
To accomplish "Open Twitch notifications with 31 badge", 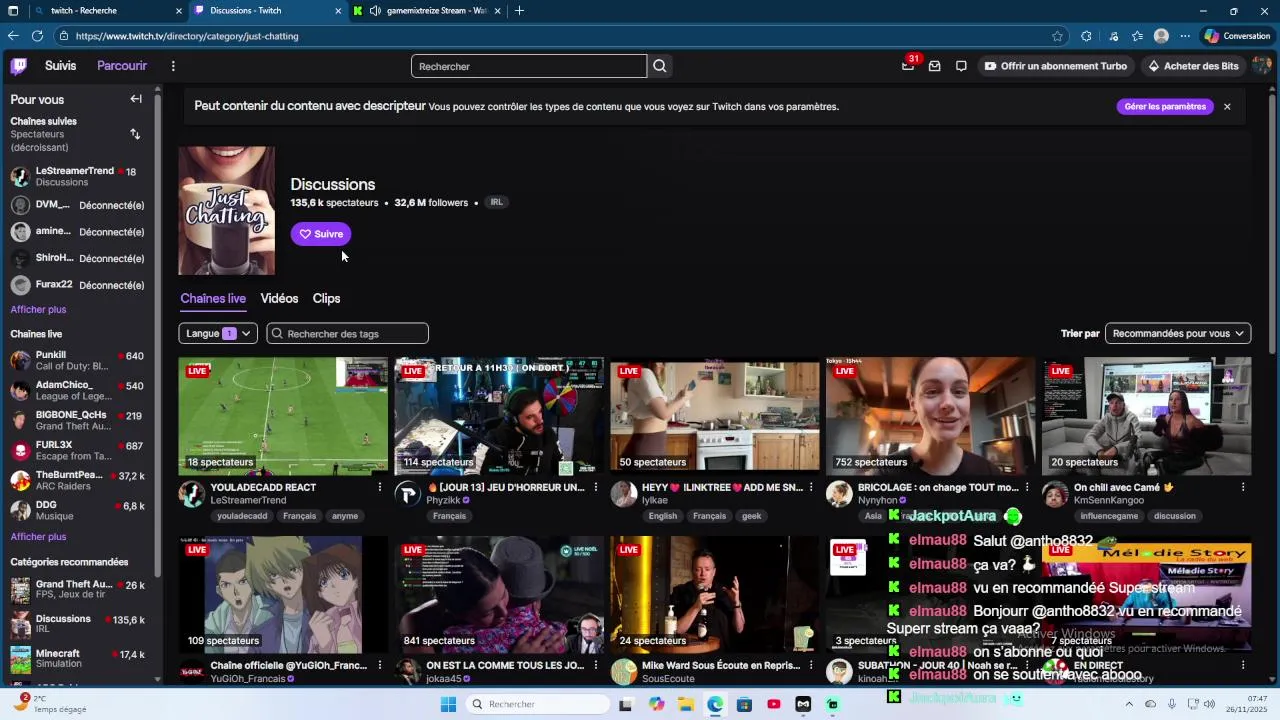I will point(908,66).
